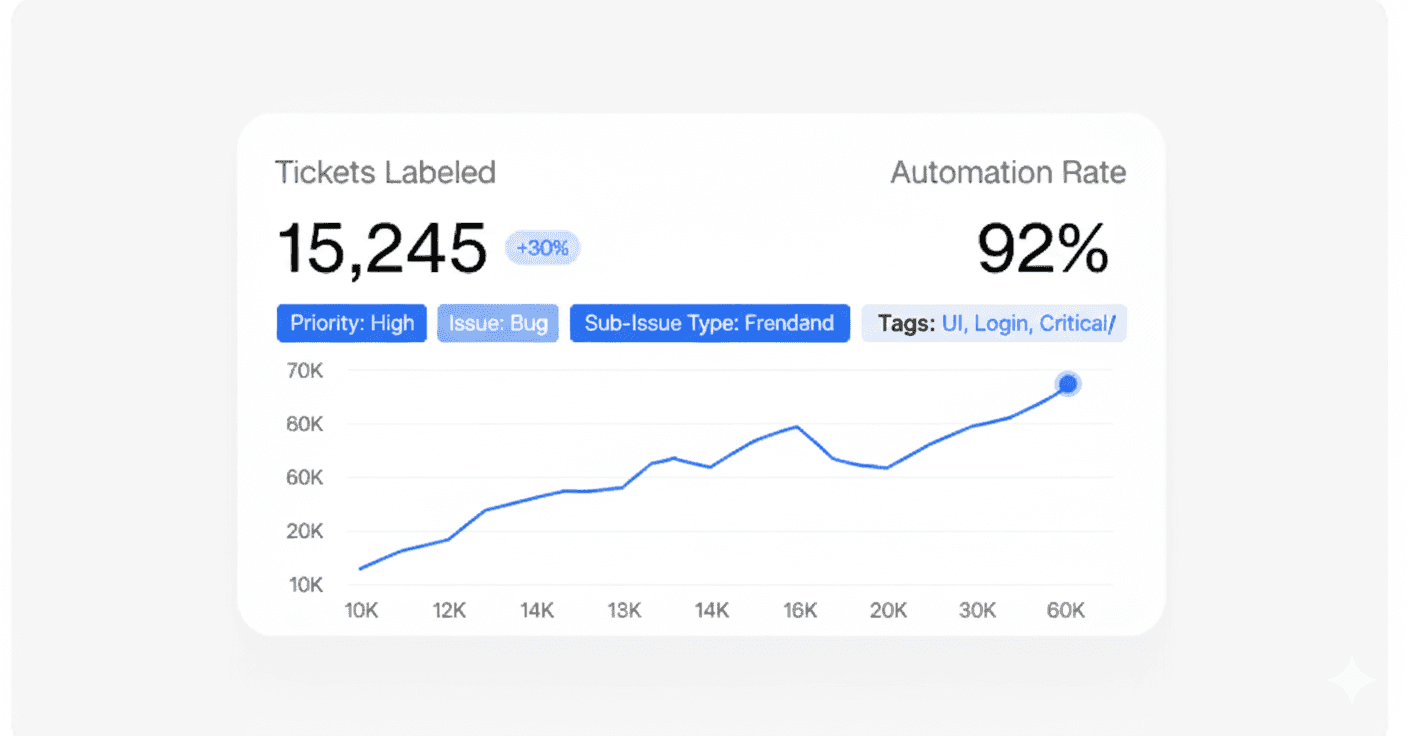The height and width of the screenshot is (736, 1408).
Task: Select the Priority: High filter chip
Action: 351,322
